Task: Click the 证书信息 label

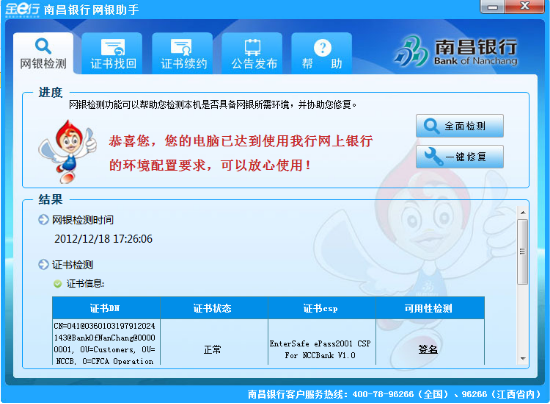Action: pyautogui.click(x=85, y=284)
